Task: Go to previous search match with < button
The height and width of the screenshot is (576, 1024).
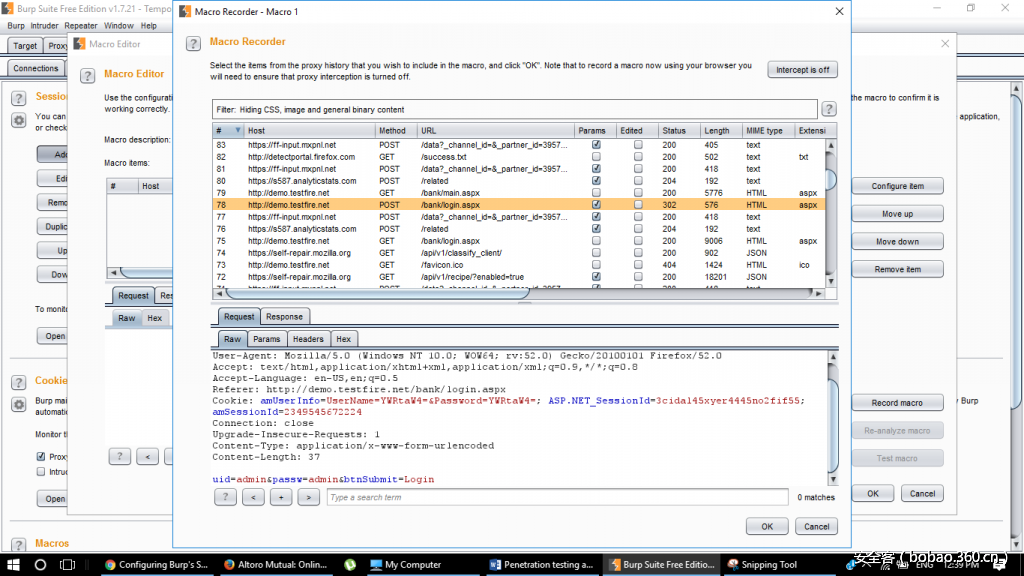Action: (253, 497)
